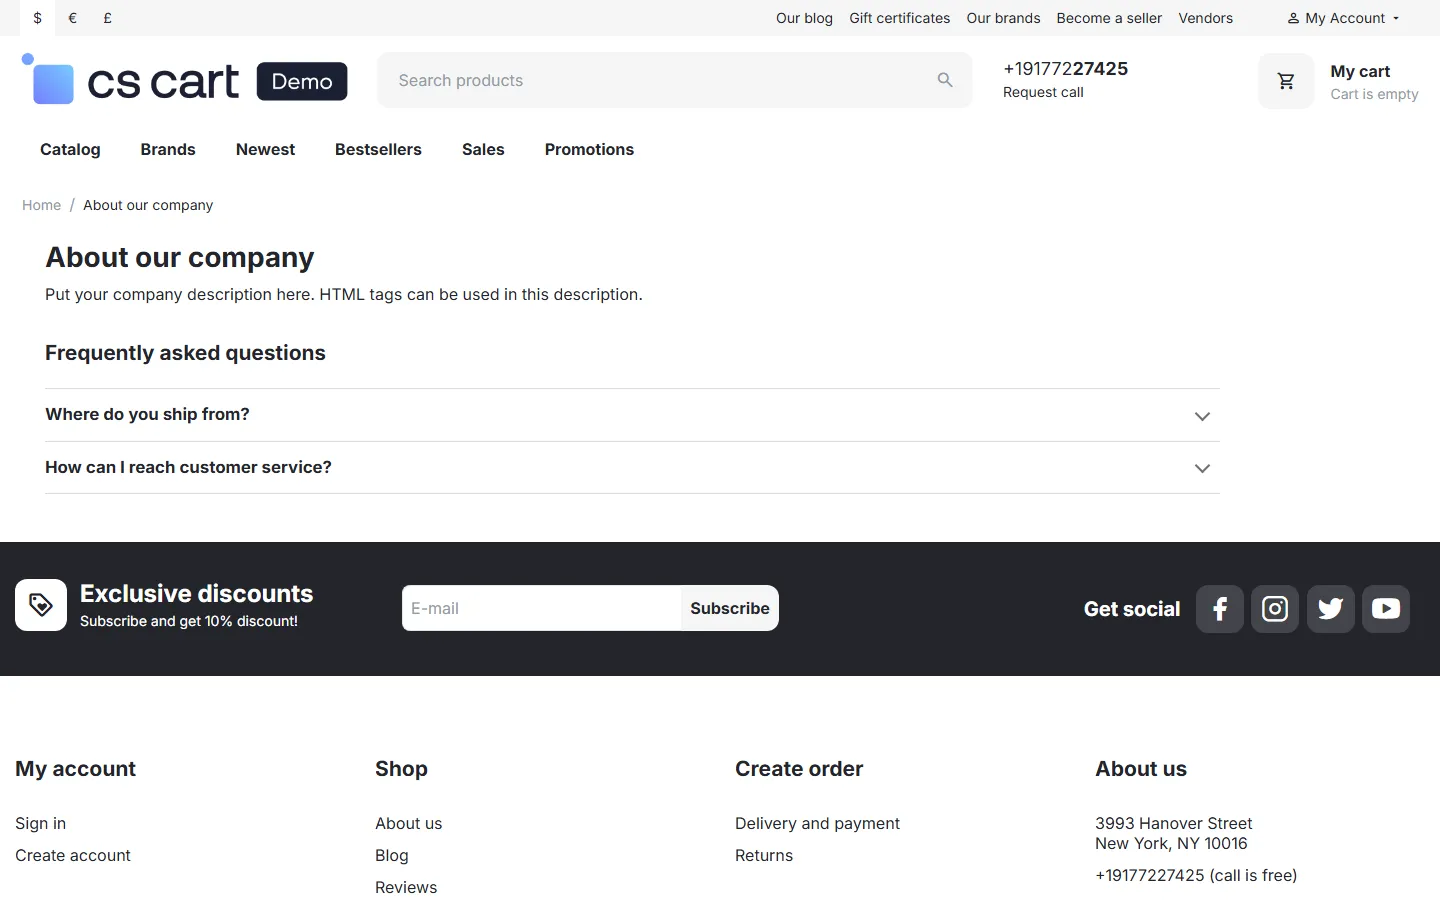
Task: Open the shopping cart icon
Action: [1286, 81]
